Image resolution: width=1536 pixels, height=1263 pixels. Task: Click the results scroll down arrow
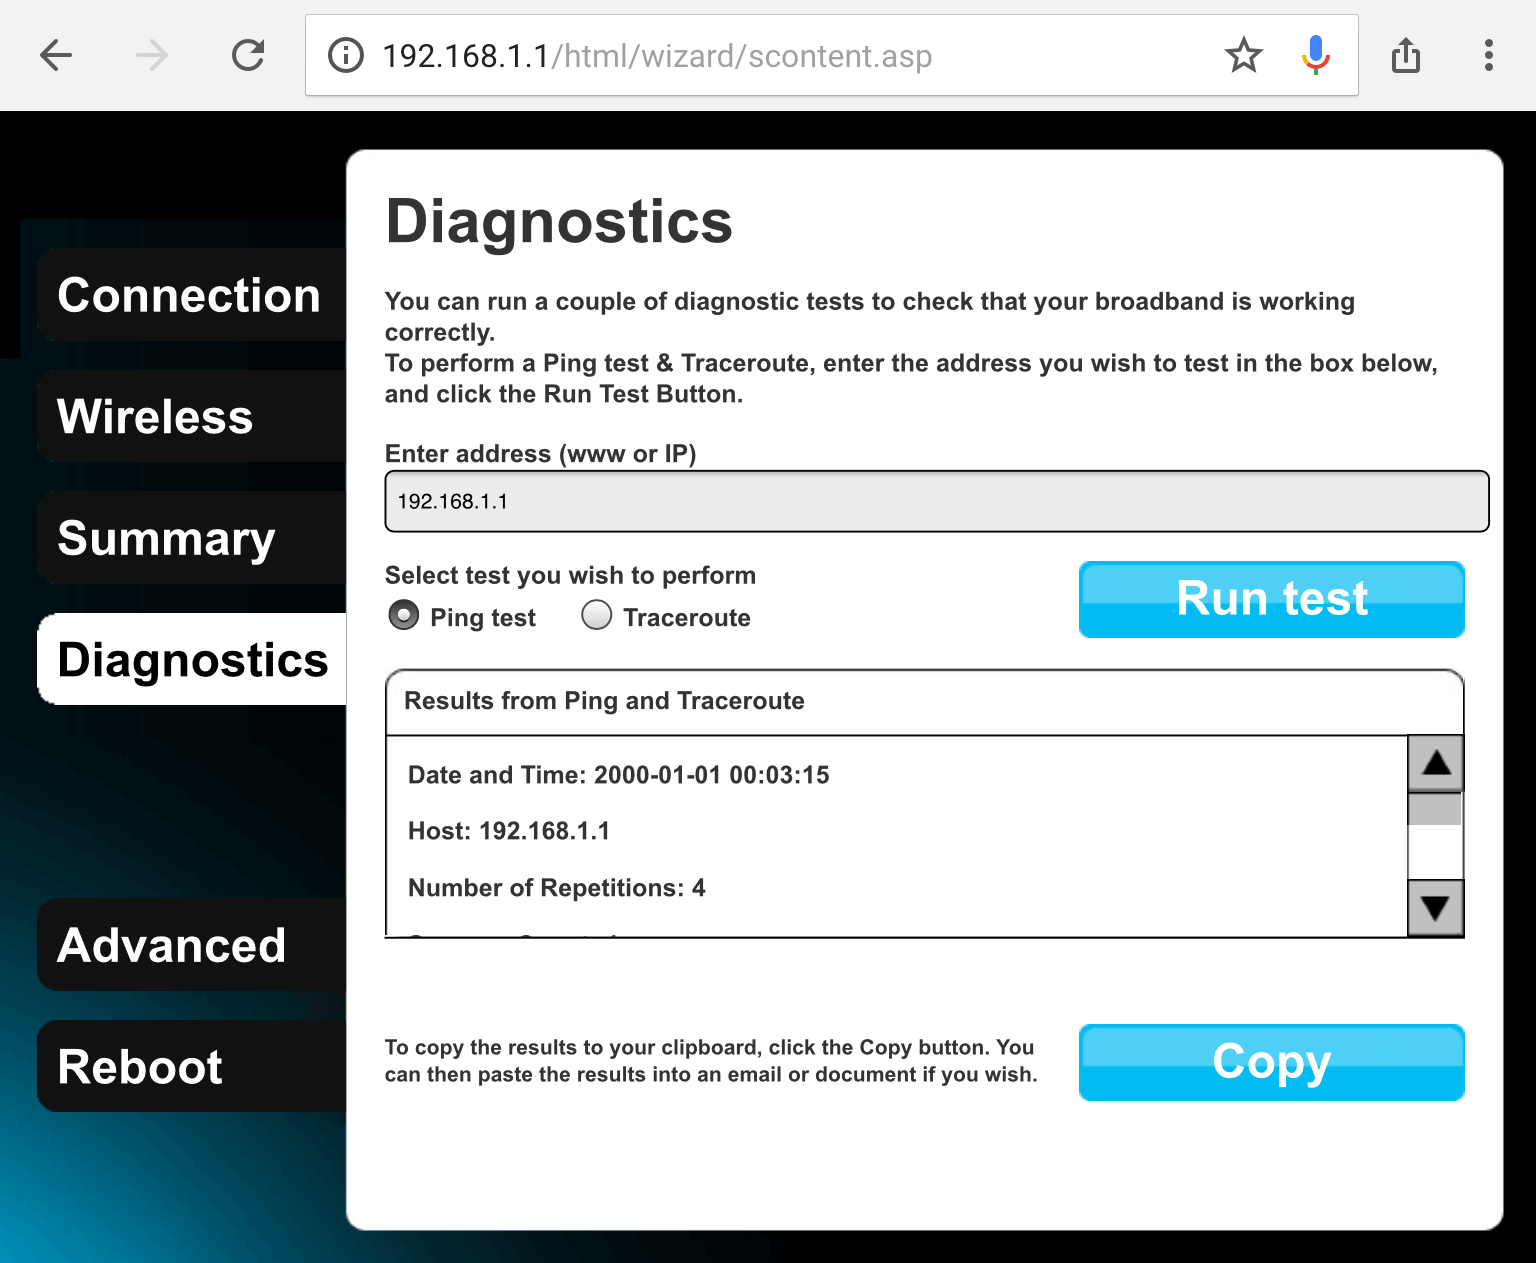[1436, 908]
